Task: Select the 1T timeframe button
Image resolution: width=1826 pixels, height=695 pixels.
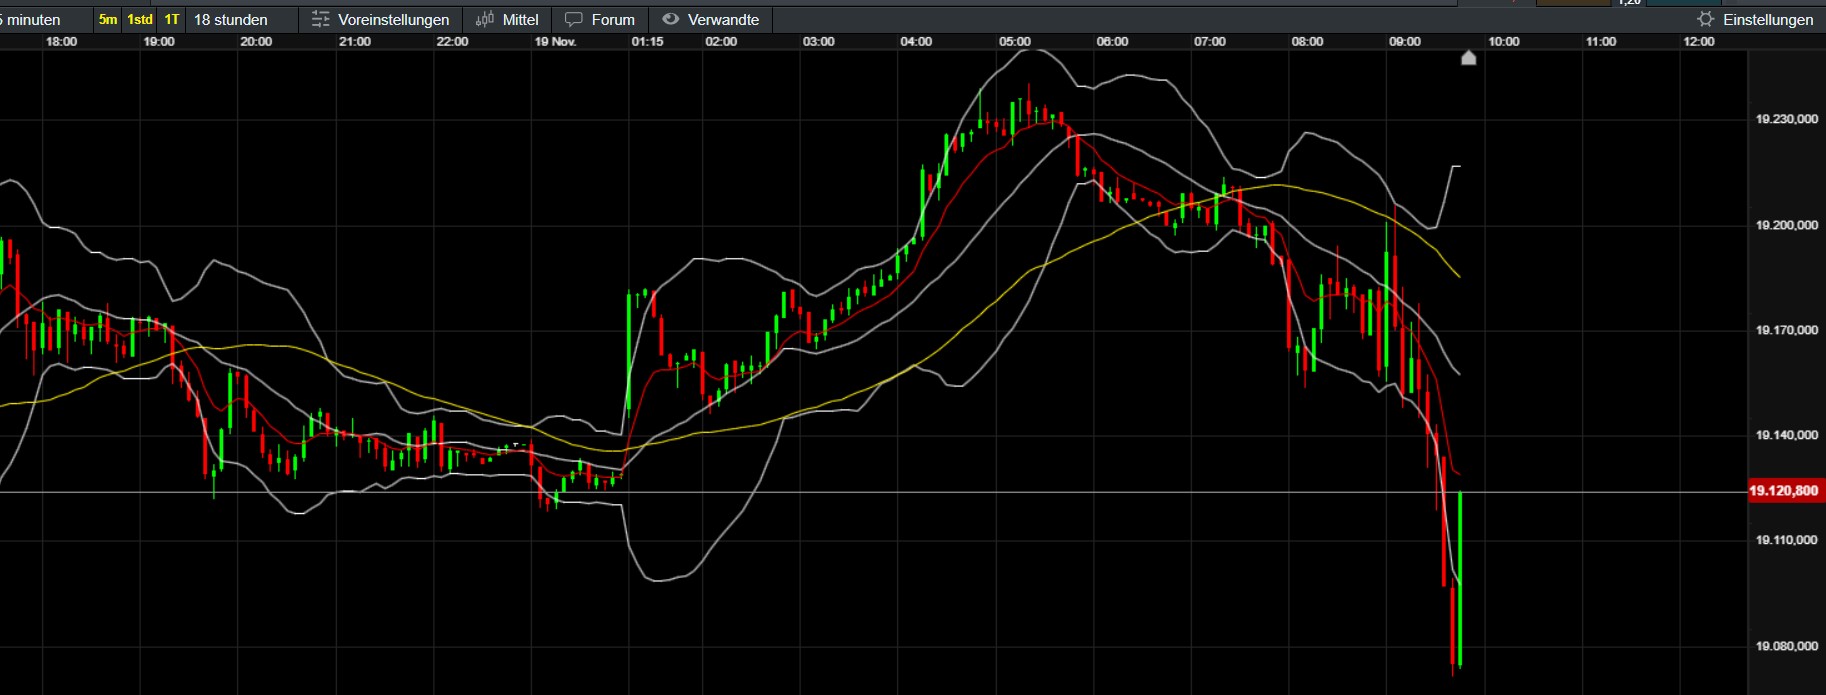Action: coord(172,19)
